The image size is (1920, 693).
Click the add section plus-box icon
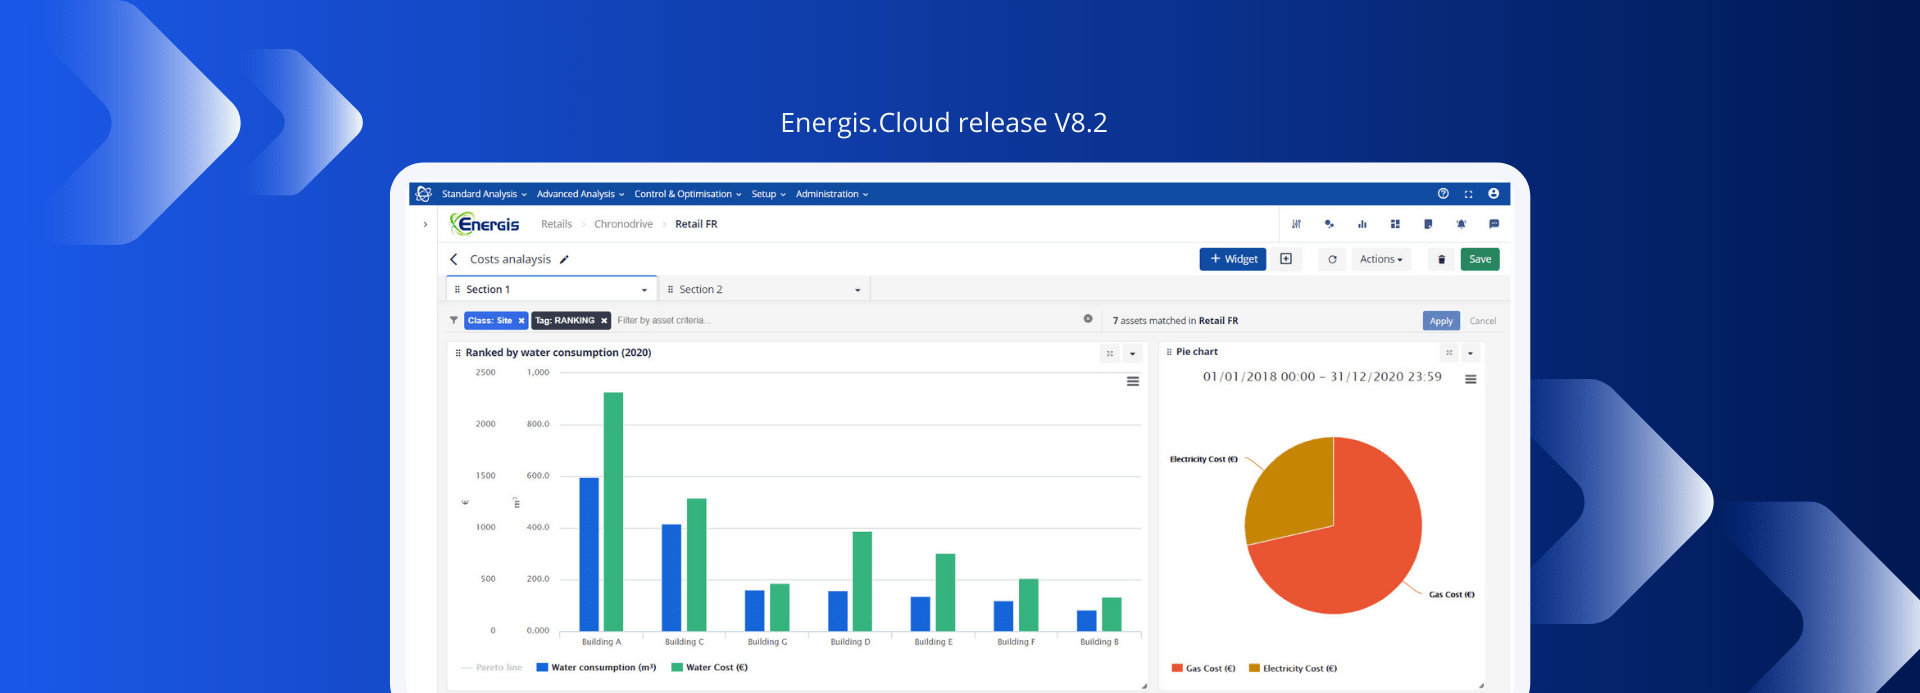click(1286, 259)
